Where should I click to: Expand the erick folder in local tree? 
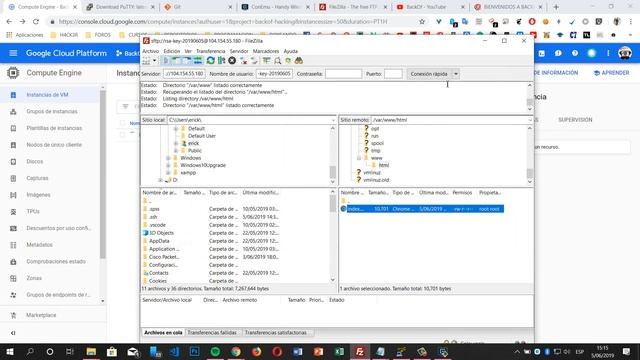point(176,143)
